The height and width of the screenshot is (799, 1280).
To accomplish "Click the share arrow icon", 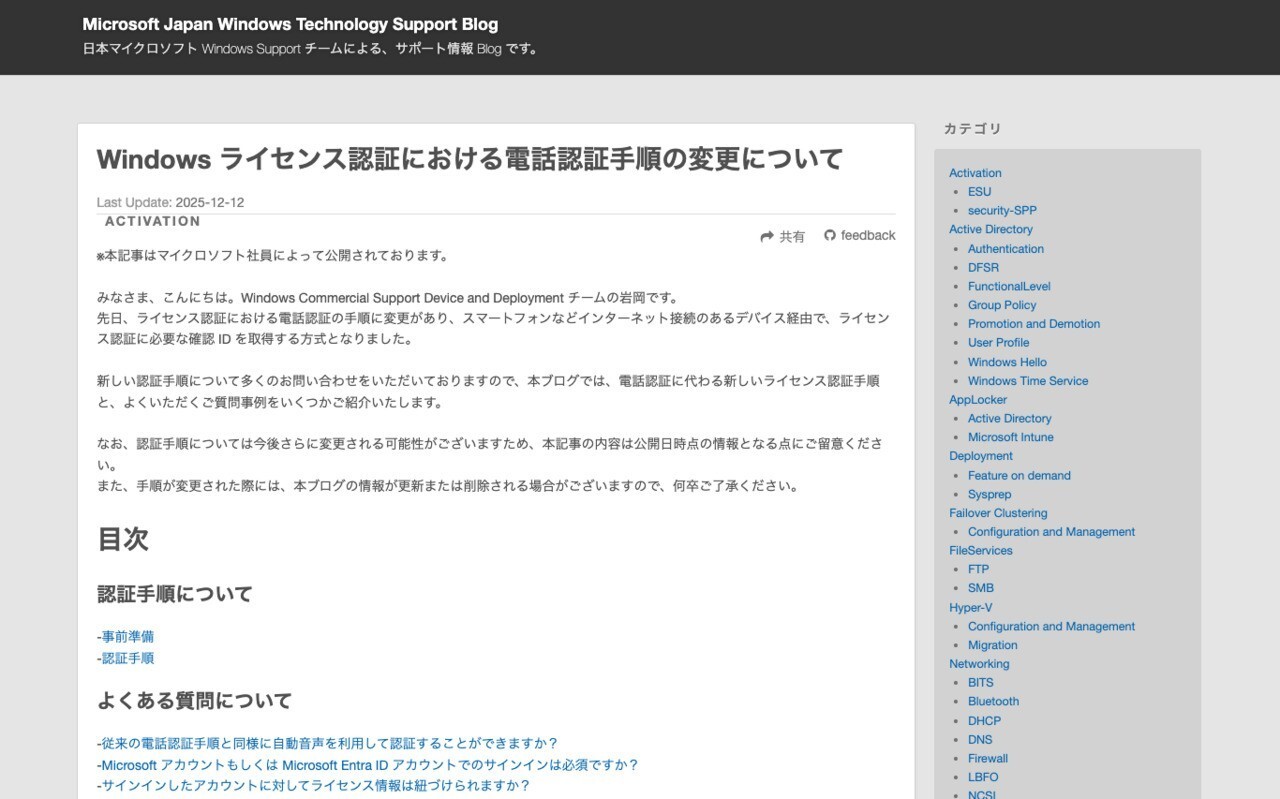I will pos(767,237).
